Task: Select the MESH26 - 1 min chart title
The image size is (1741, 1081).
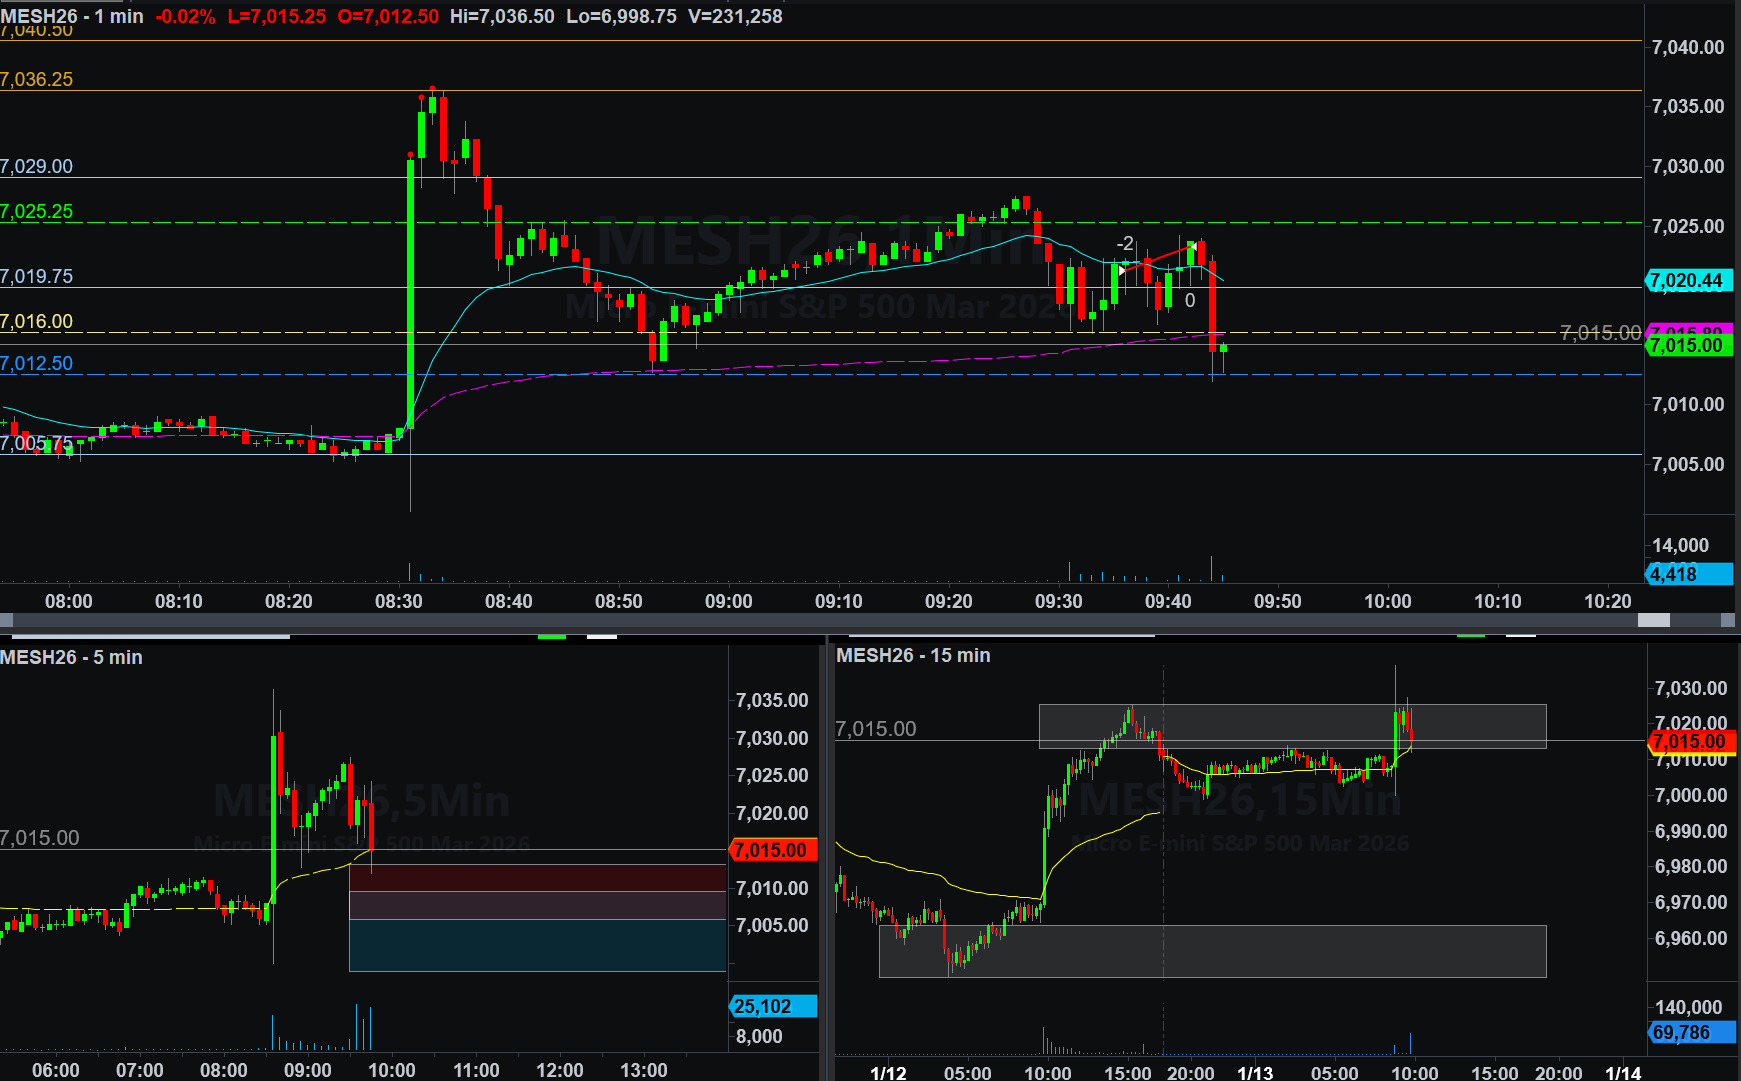Action: pos(72,16)
